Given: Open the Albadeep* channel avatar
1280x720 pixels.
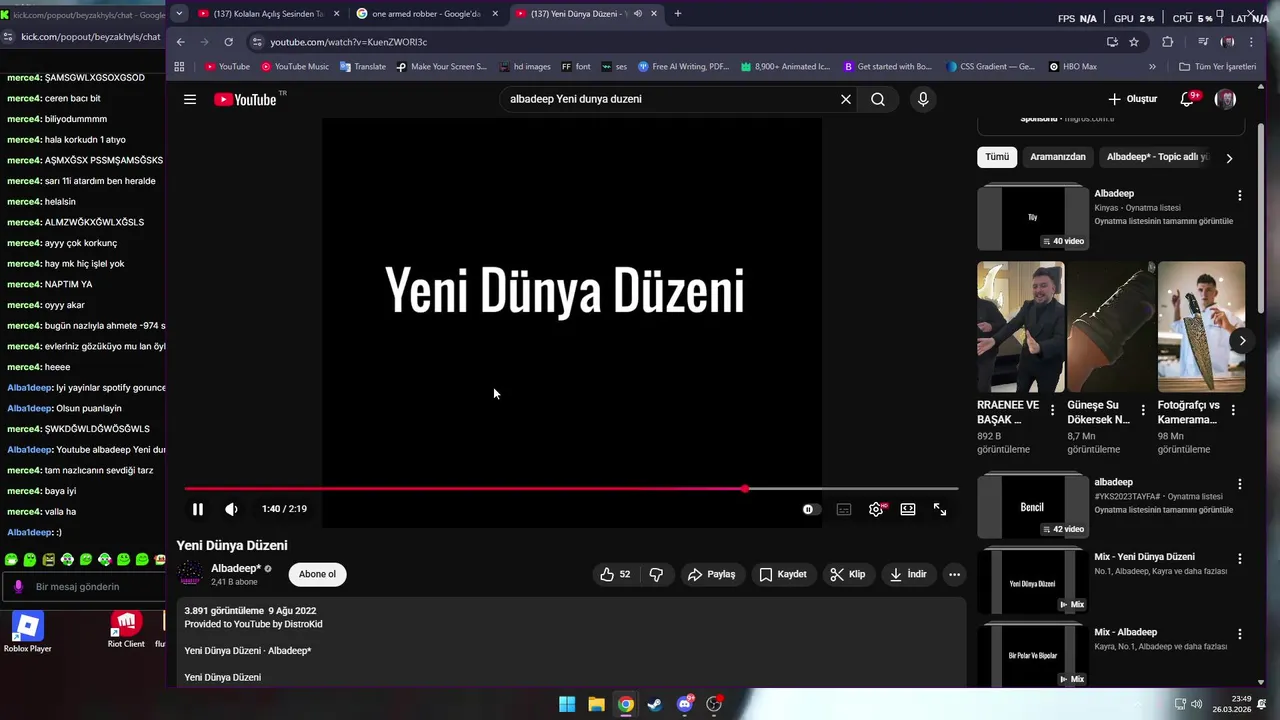Looking at the screenshot, I should (190, 573).
